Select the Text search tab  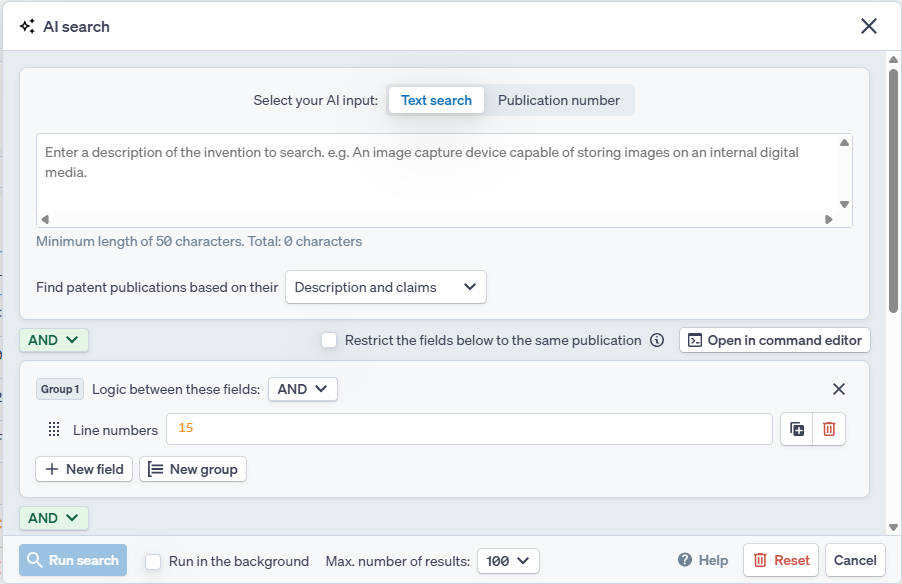(x=436, y=100)
